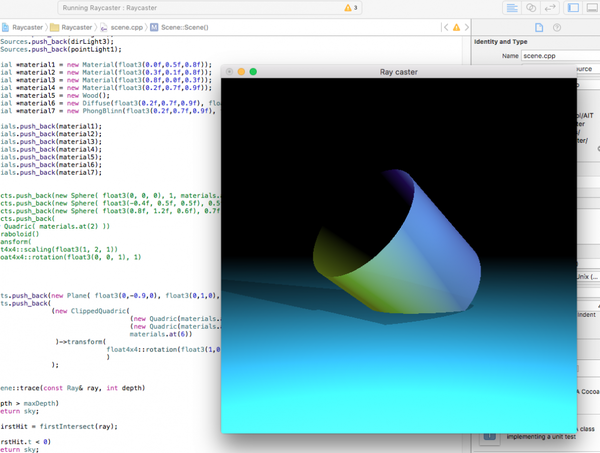This screenshot has width=600, height=453.
Task: Select the standard editor icon
Action: (512, 8)
